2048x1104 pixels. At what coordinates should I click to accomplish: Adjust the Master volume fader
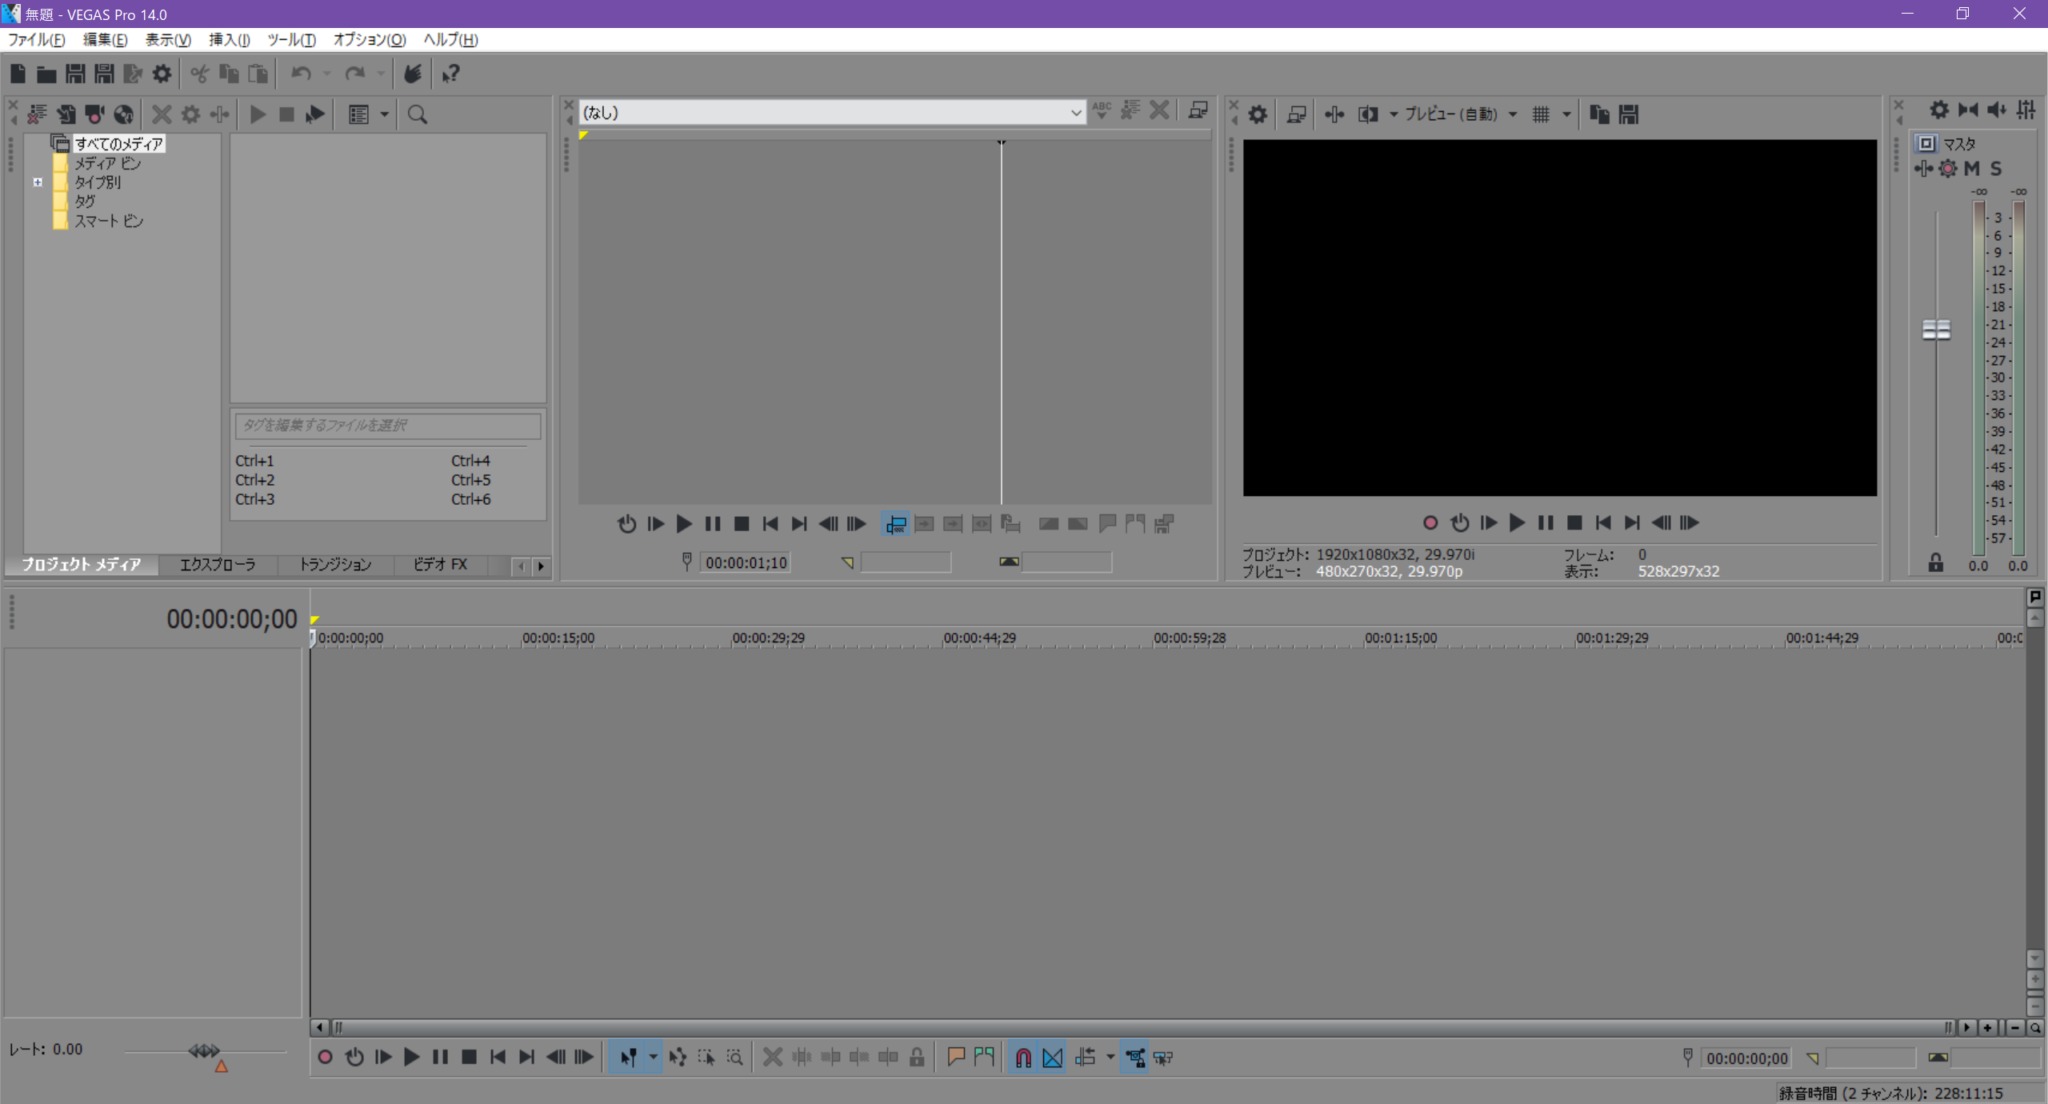pyautogui.click(x=1936, y=330)
